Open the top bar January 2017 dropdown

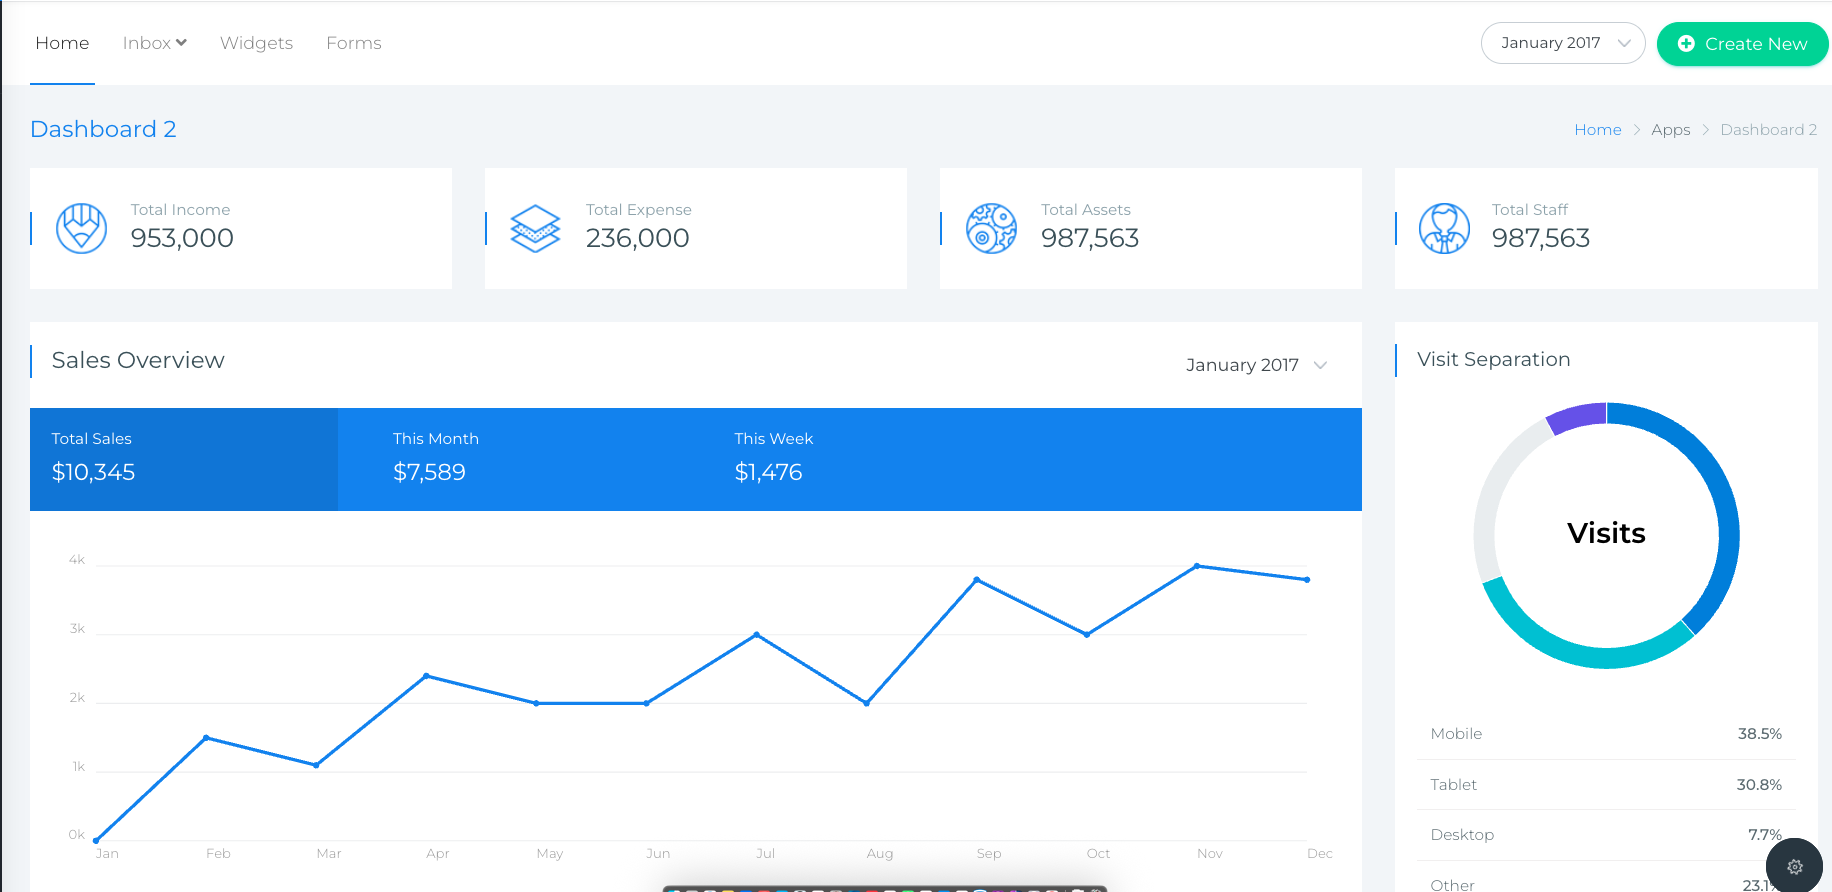click(1563, 43)
